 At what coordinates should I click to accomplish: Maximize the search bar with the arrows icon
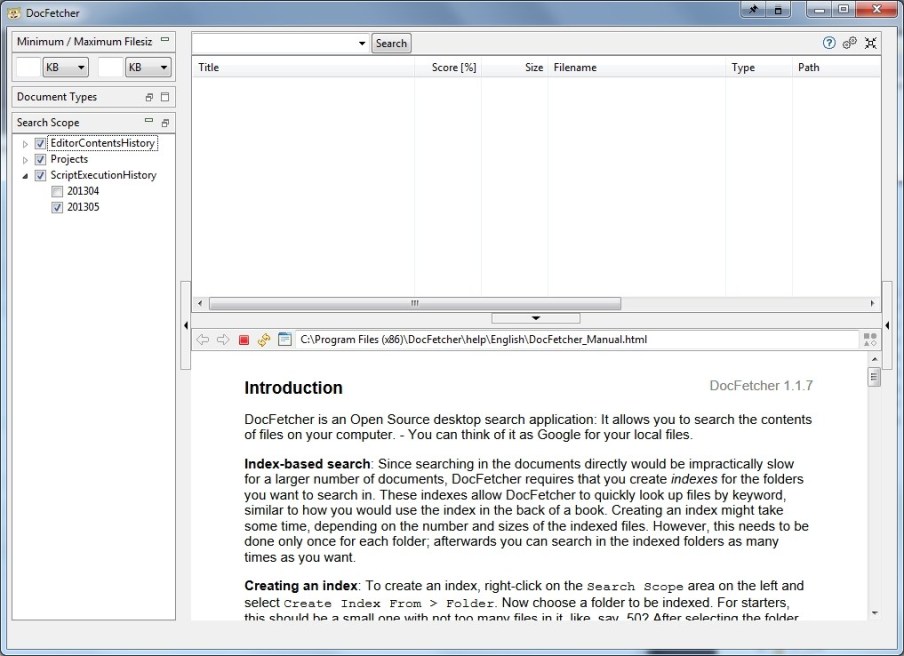pos(870,43)
